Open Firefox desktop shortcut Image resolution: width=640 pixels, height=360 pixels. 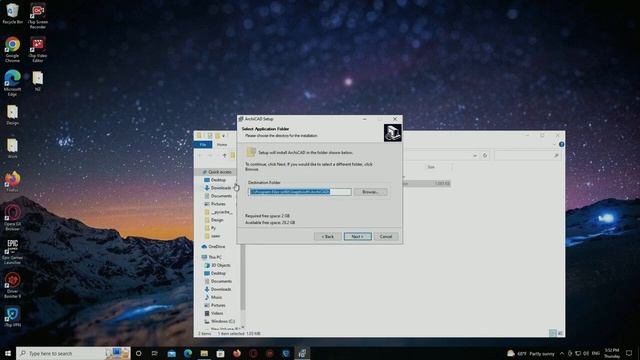[x=12, y=182]
